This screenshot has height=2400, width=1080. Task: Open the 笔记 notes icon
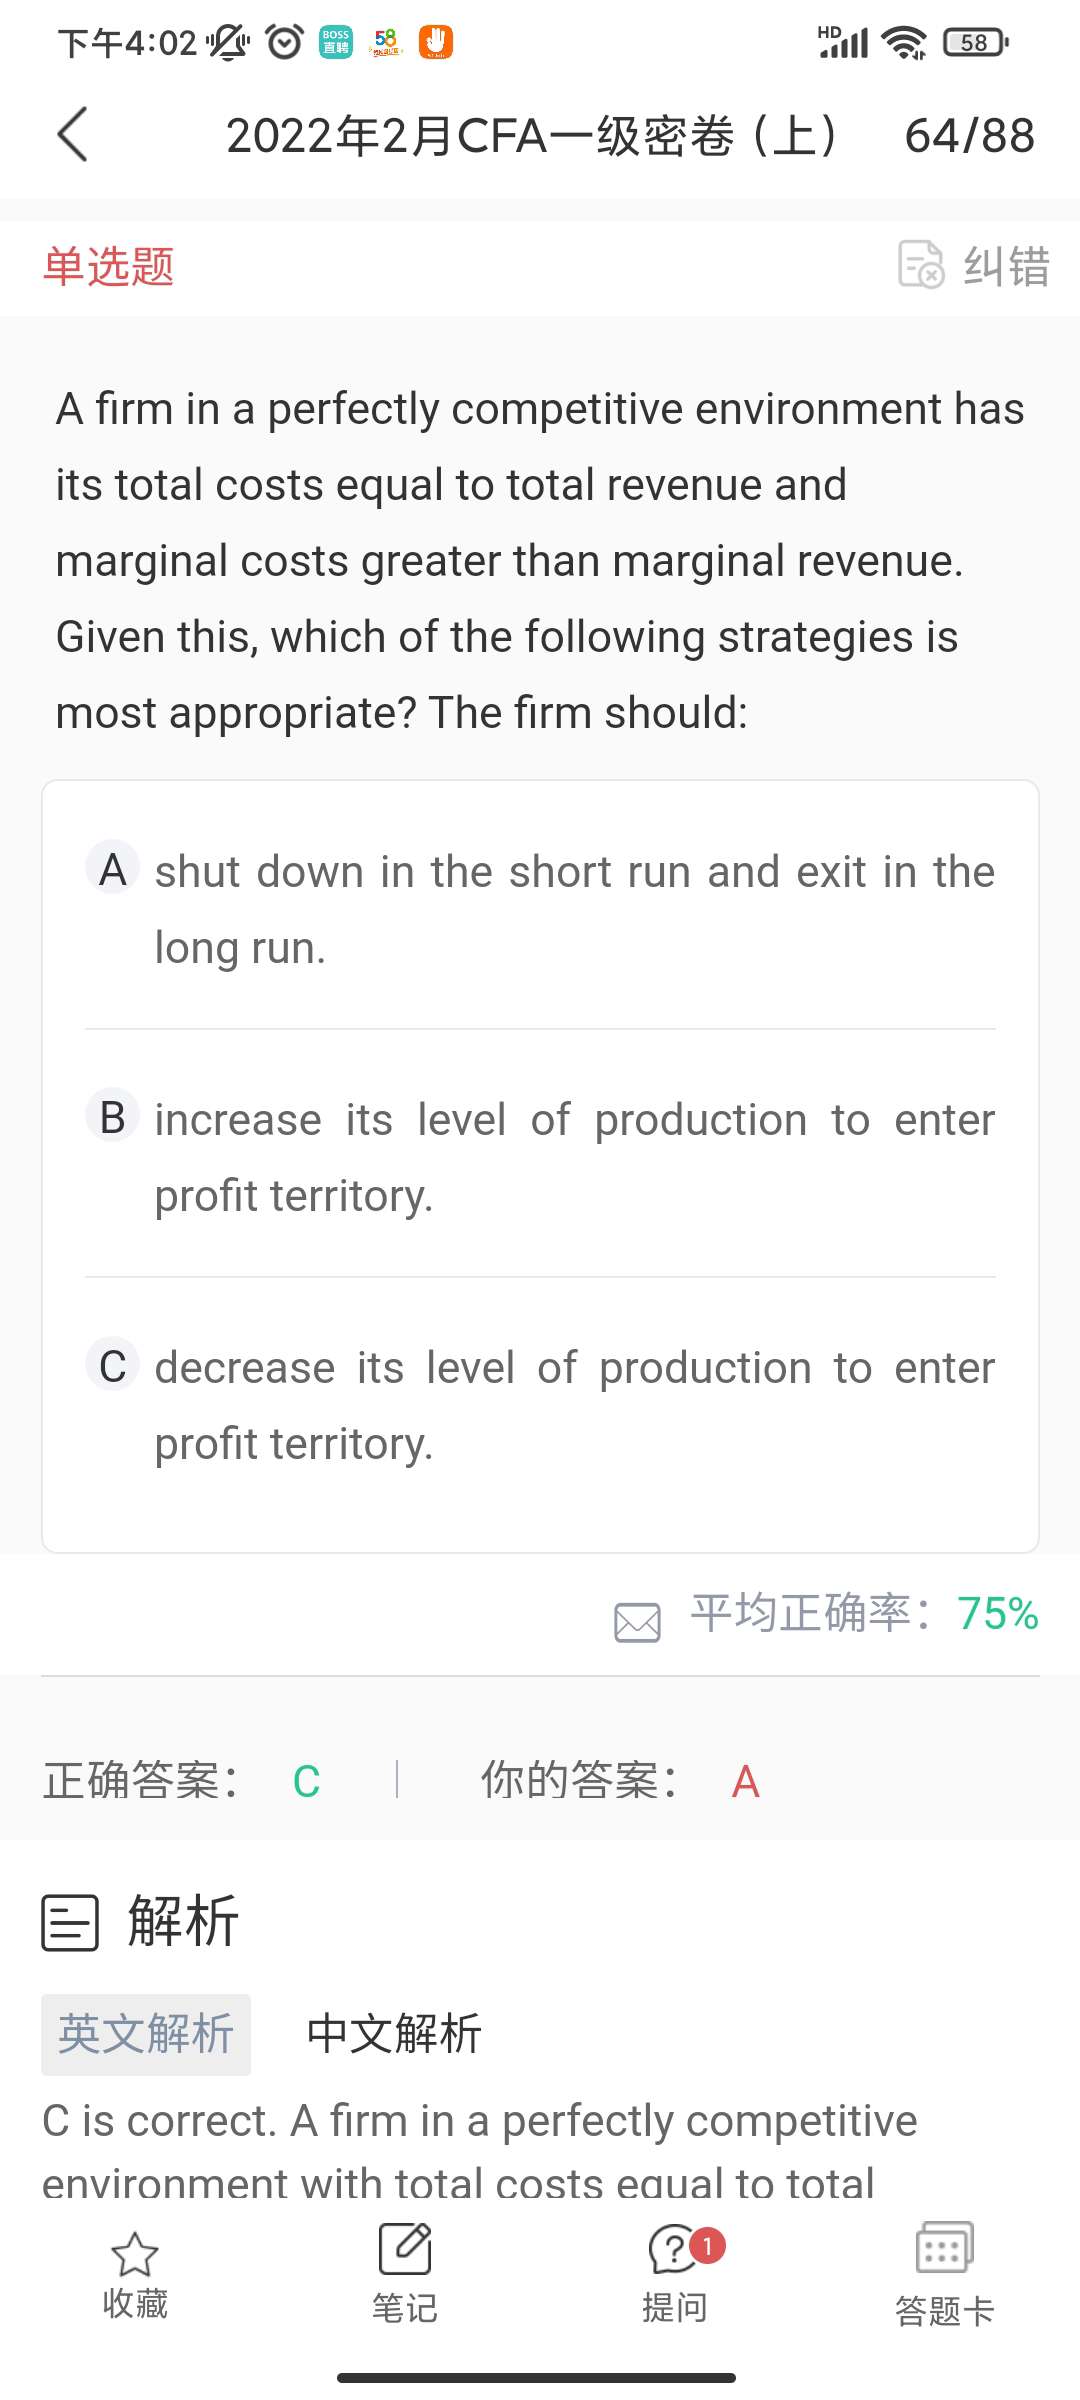pyautogui.click(x=405, y=2250)
